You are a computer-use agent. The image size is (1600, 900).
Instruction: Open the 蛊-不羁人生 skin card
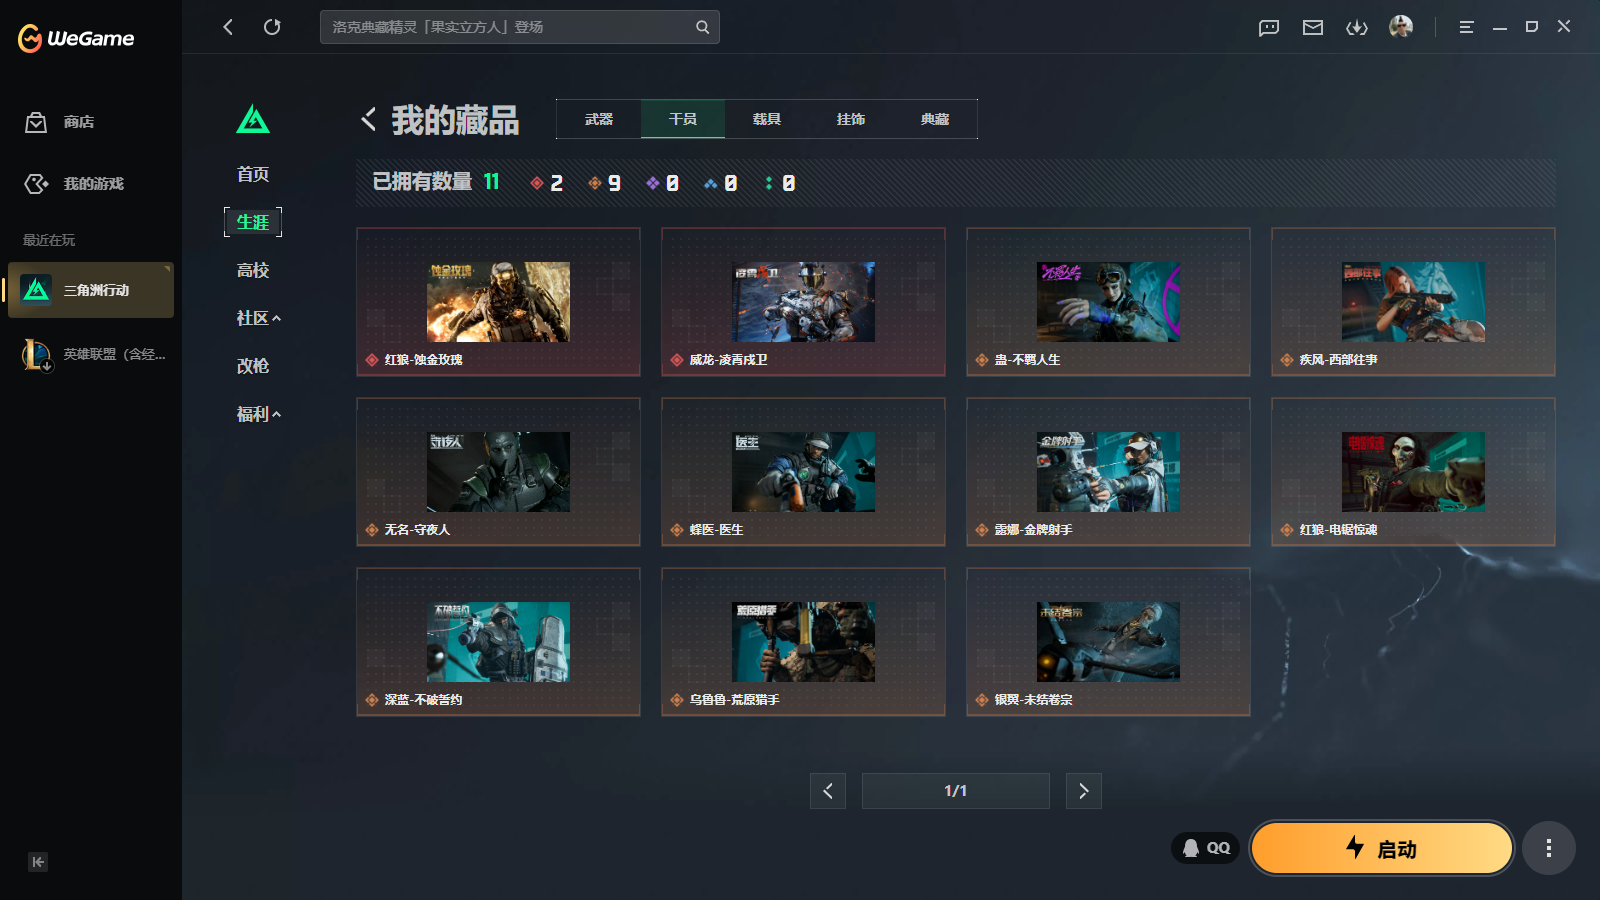click(1108, 302)
